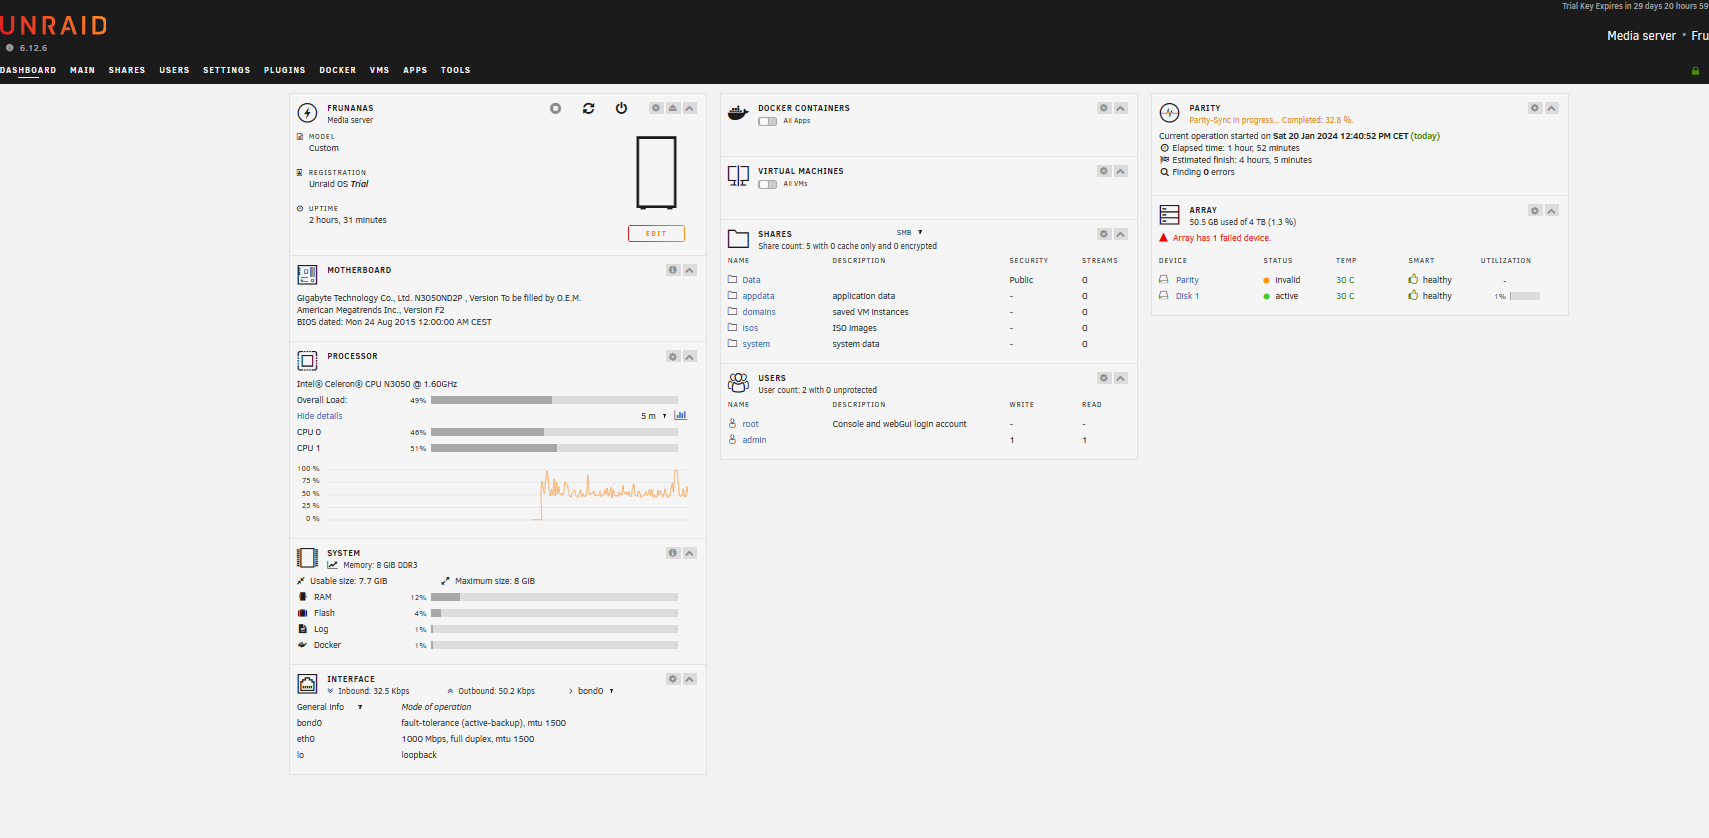Open the Plugins menu tab

click(285, 70)
